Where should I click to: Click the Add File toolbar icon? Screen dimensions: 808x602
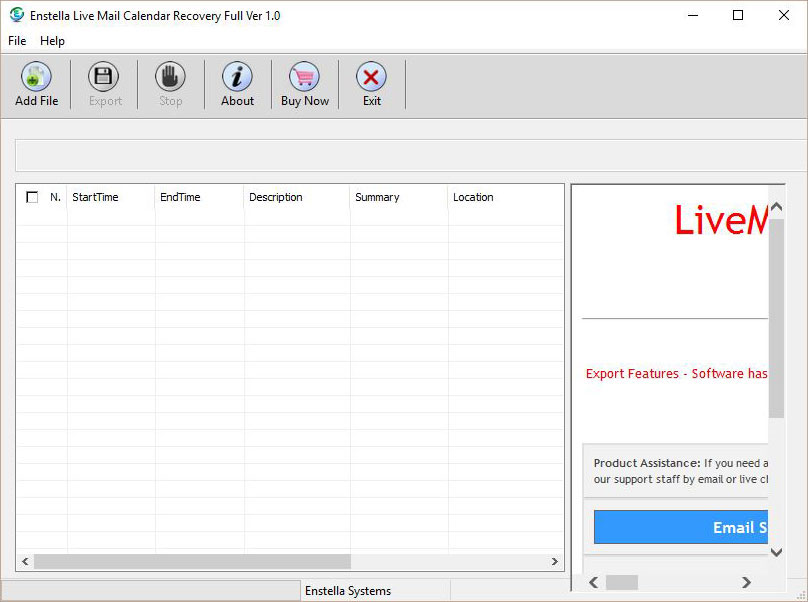pyautogui.click(x=36, y=77)
